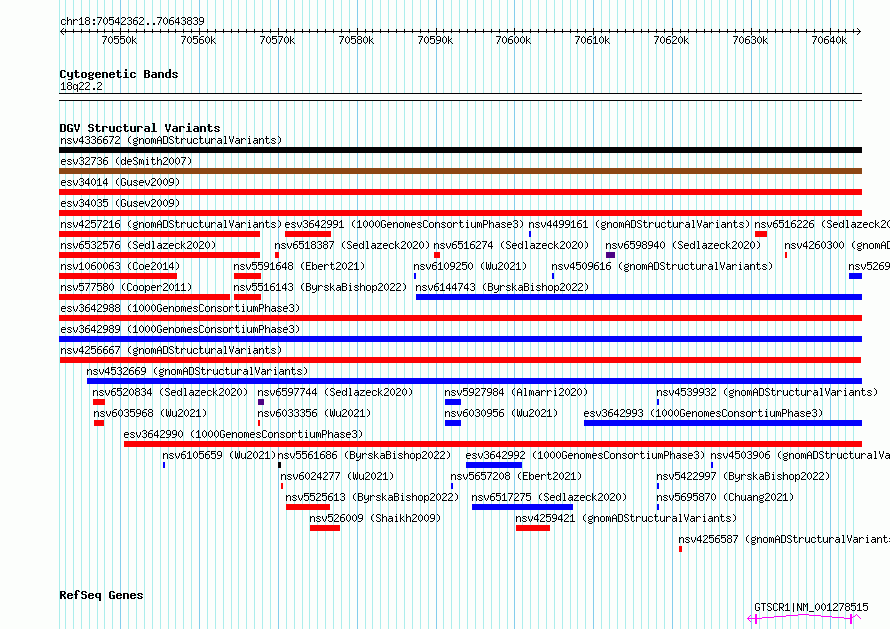
Task: Open nsv4503906 variant label
Action: pos(800,455)
